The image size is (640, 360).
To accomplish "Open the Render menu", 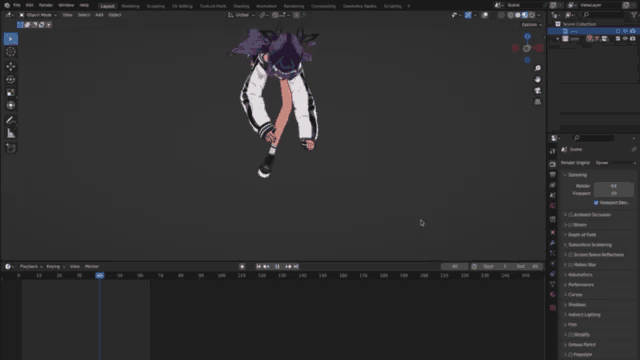I will [x=46, y=5].
